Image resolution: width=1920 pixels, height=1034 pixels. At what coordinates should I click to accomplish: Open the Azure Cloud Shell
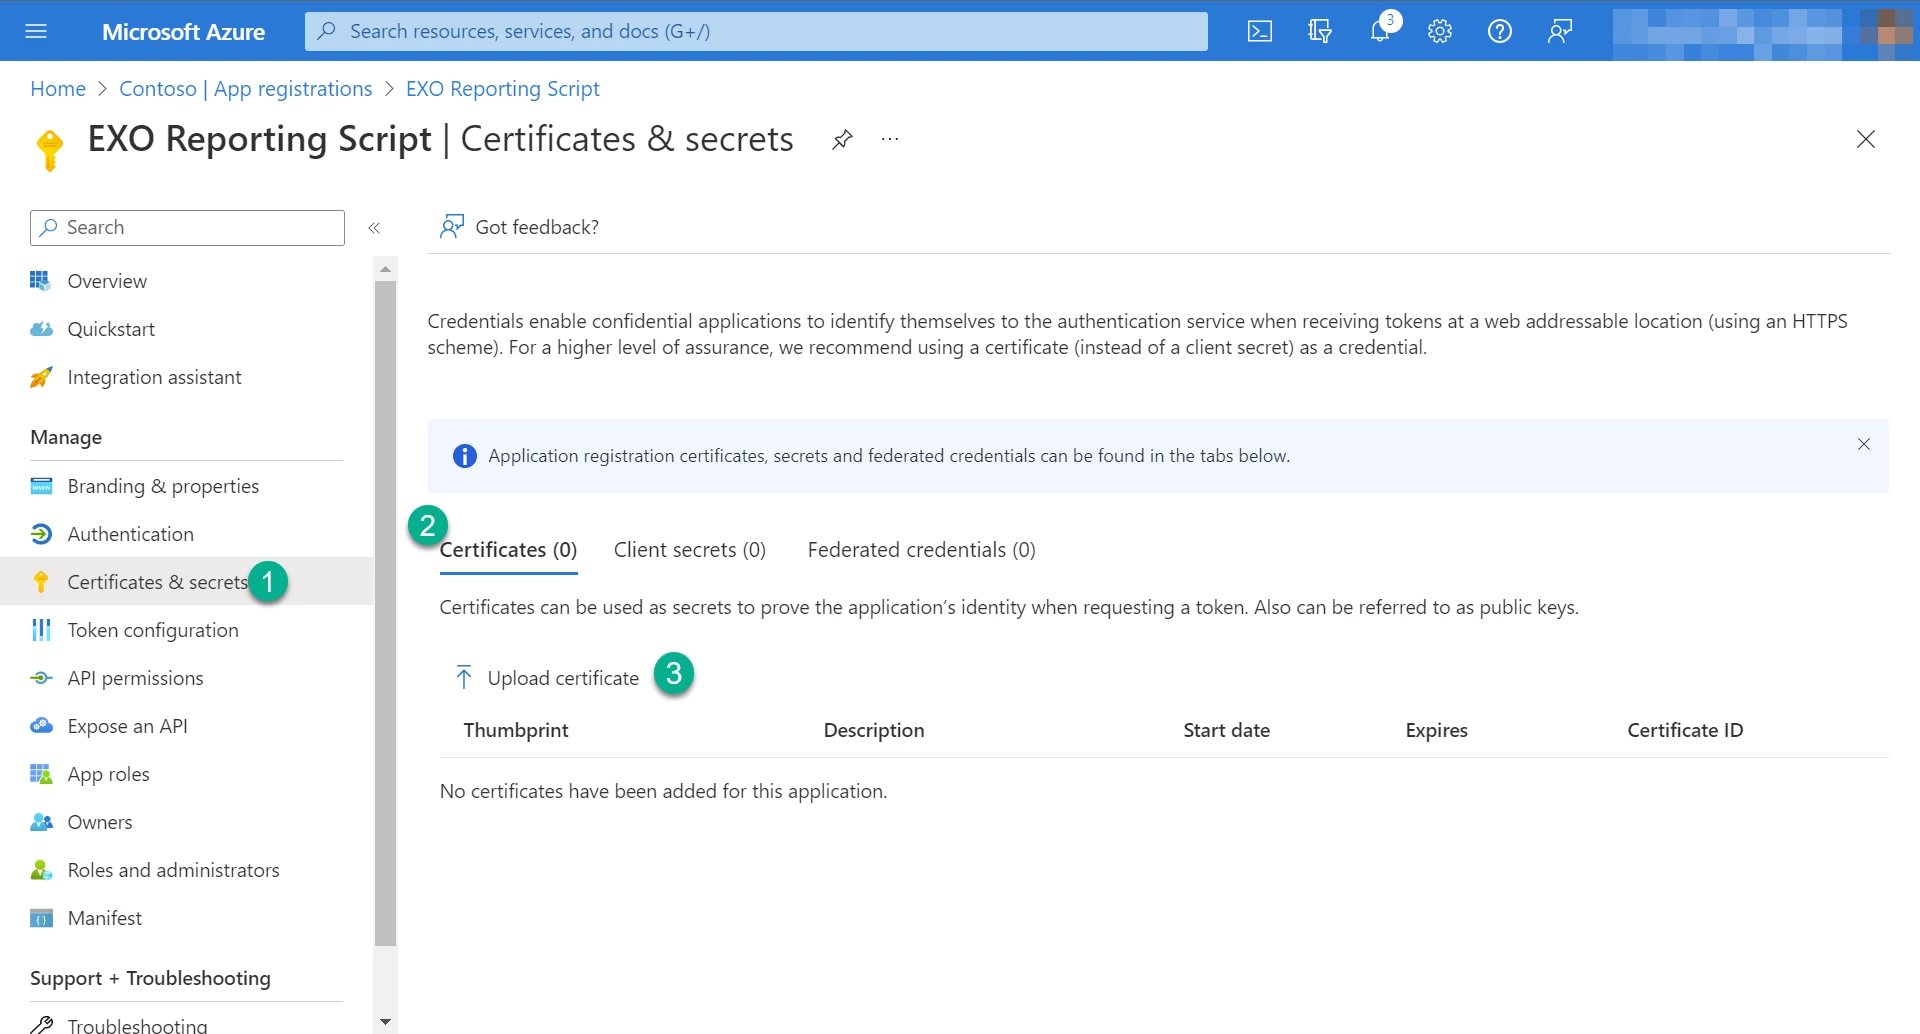1260,31
